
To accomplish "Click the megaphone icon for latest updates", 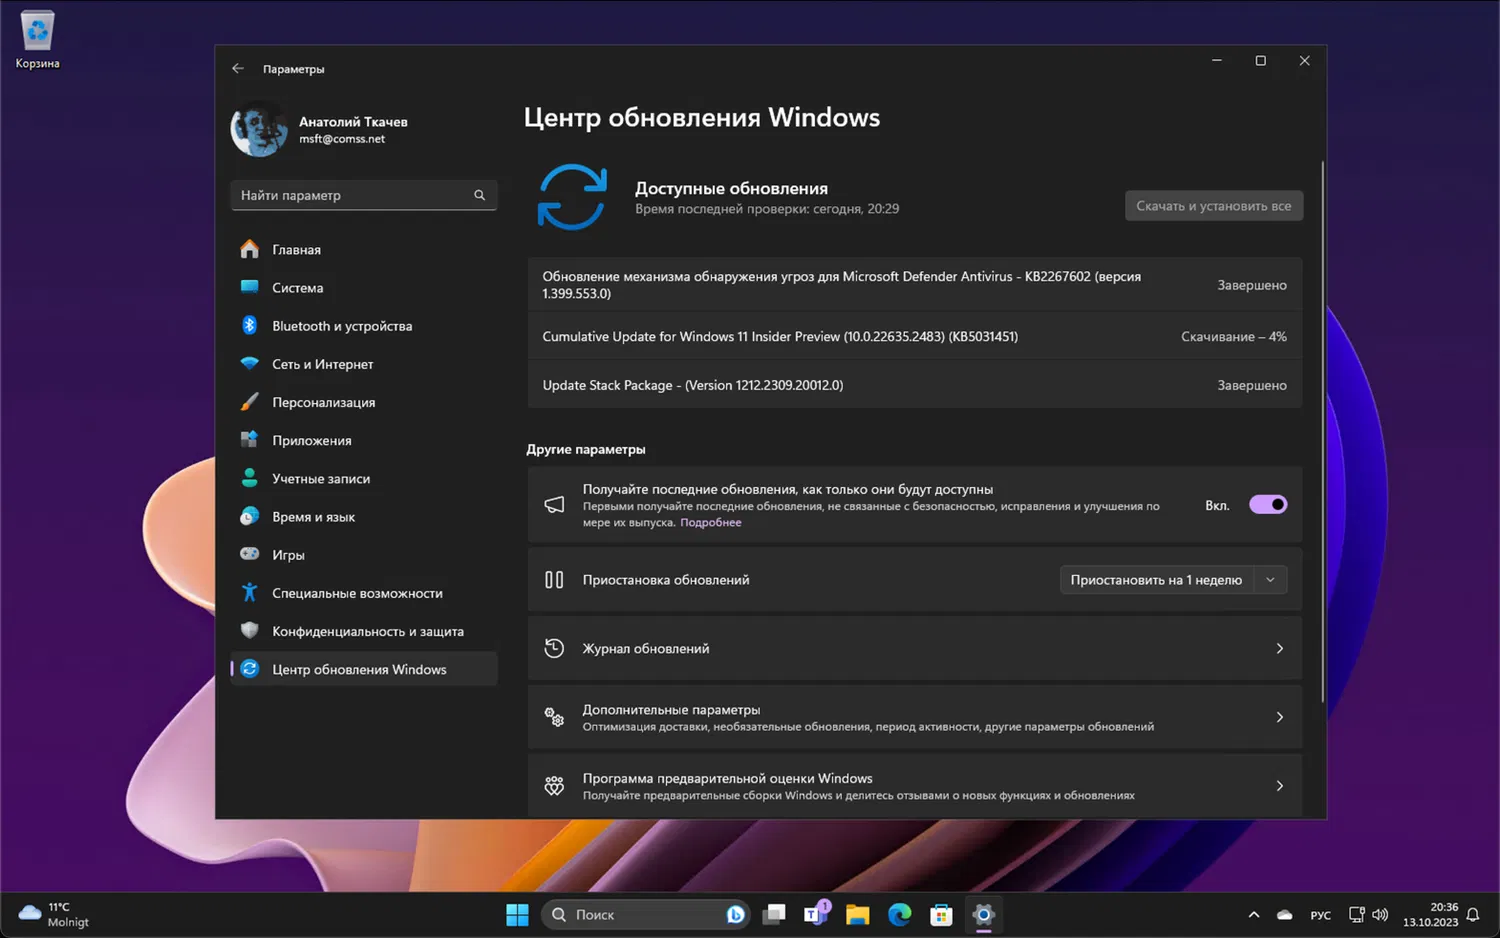I will pos(554,505).
